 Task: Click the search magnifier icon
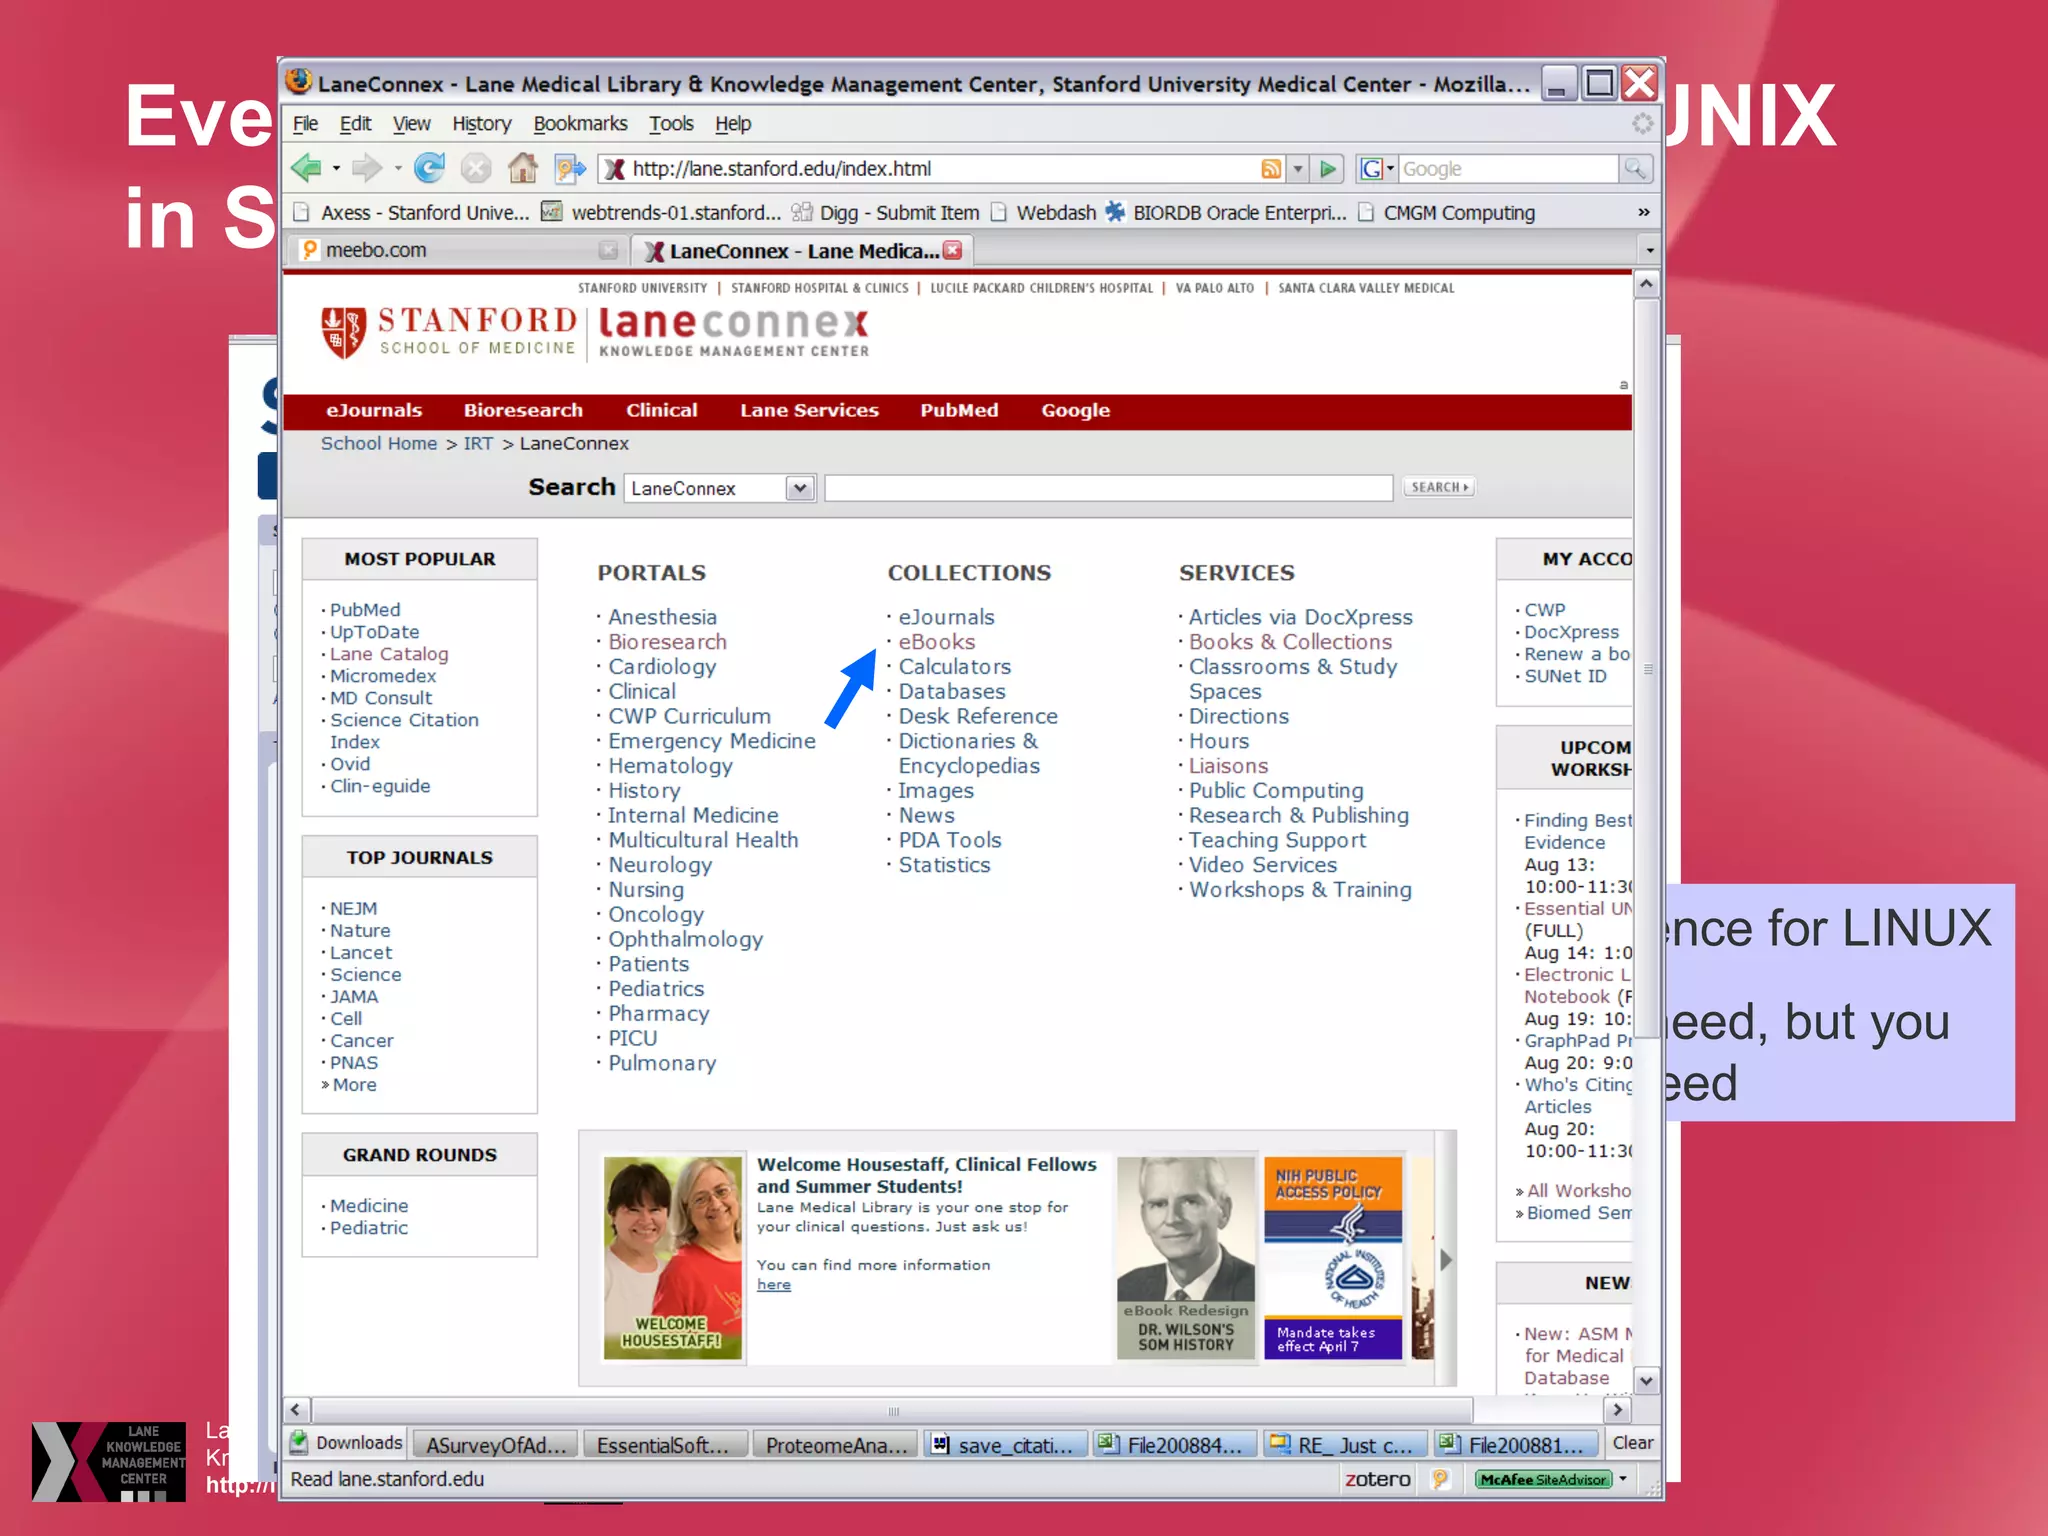tap(1634, 169)
